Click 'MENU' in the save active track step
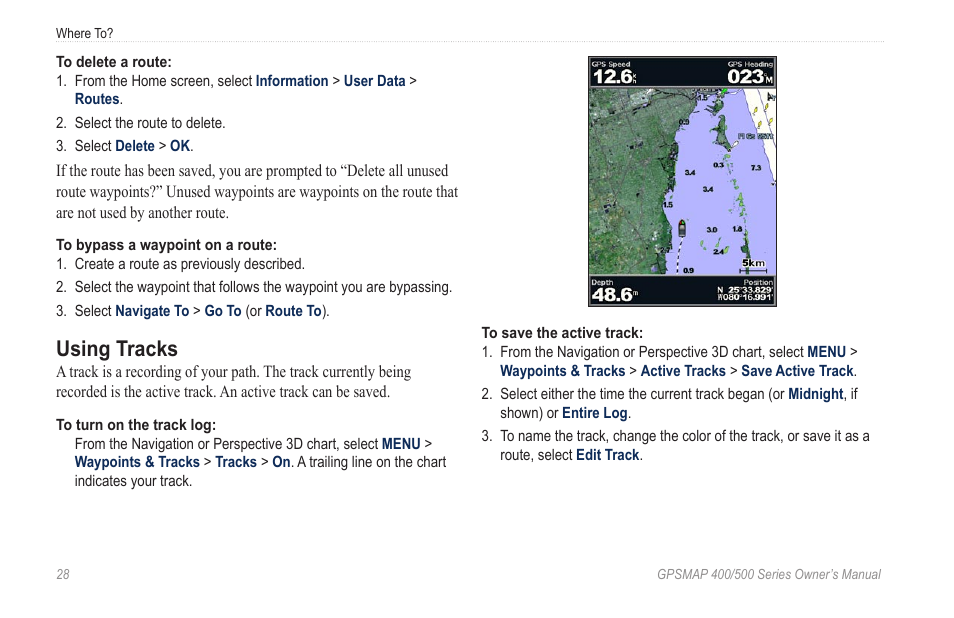This screenshot has height=618, width=954. point(826,352)
